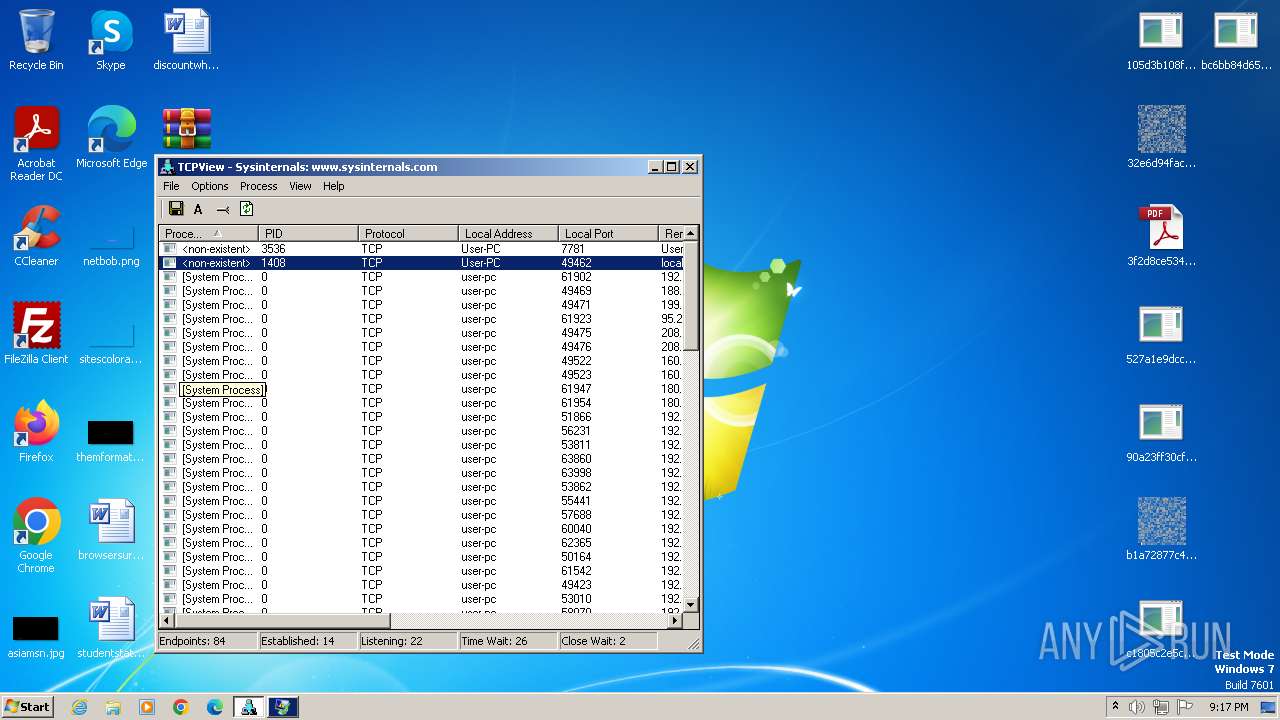
Task: Open the Skype desktop shortcut
Action: coord(111,40)
